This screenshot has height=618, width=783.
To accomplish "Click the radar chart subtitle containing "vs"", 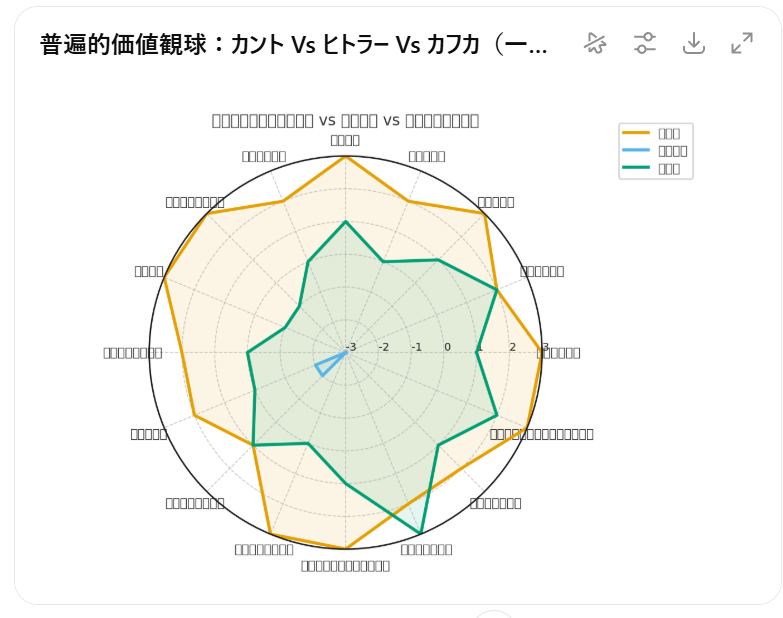I will tap(345, 120).
